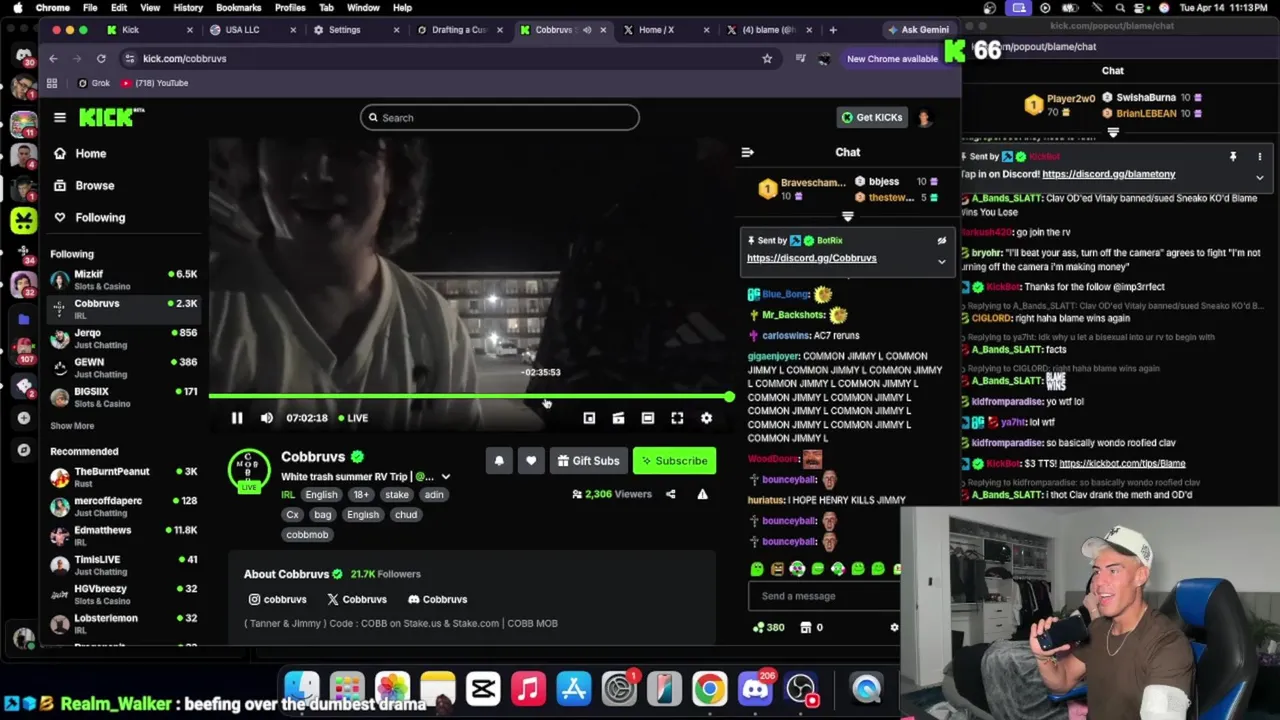Open the Bookmarks menu in menu bar
The width and height of the screenshot is (1280, 720).
pyautogui.click(x=238, y=8)
